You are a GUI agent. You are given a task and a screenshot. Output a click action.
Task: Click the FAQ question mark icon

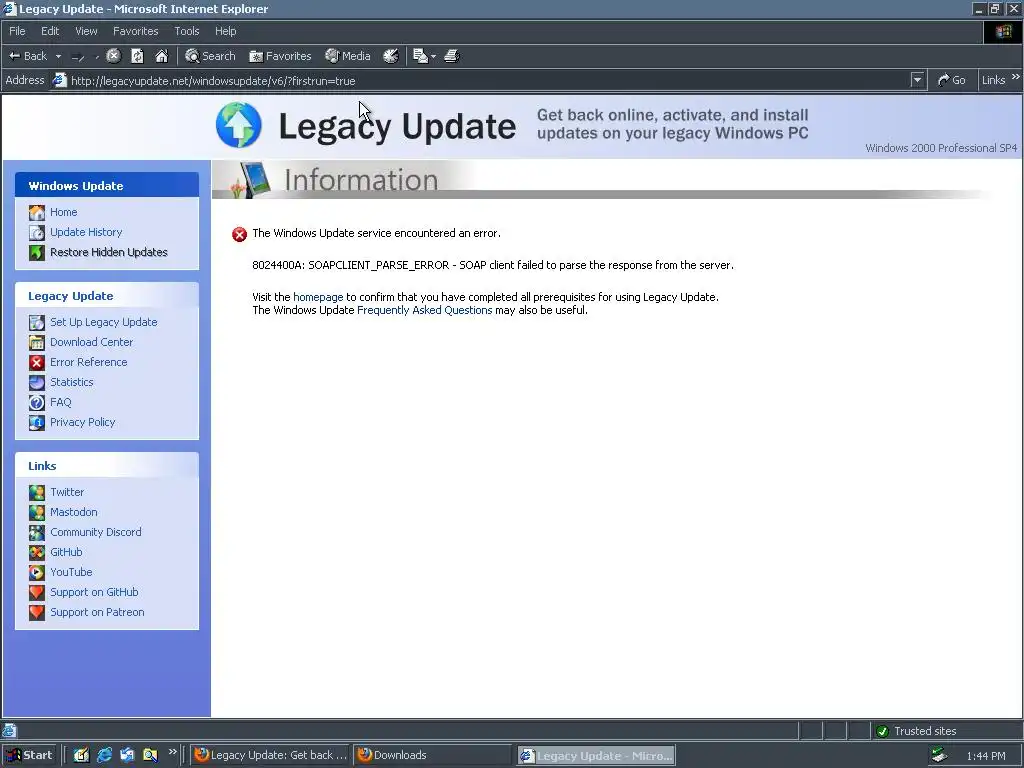click(x=37, y=403)
